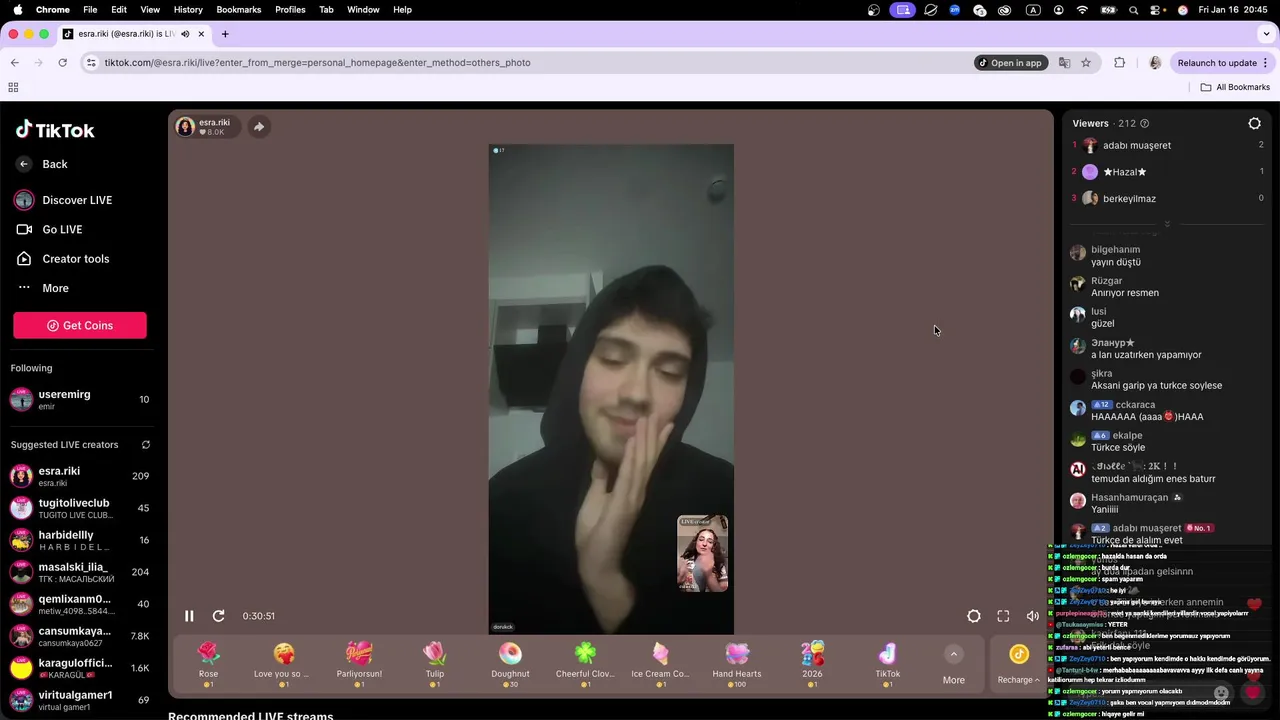Send a Hand Hearts gift
Screen dimensions: 1280x720
737,664
